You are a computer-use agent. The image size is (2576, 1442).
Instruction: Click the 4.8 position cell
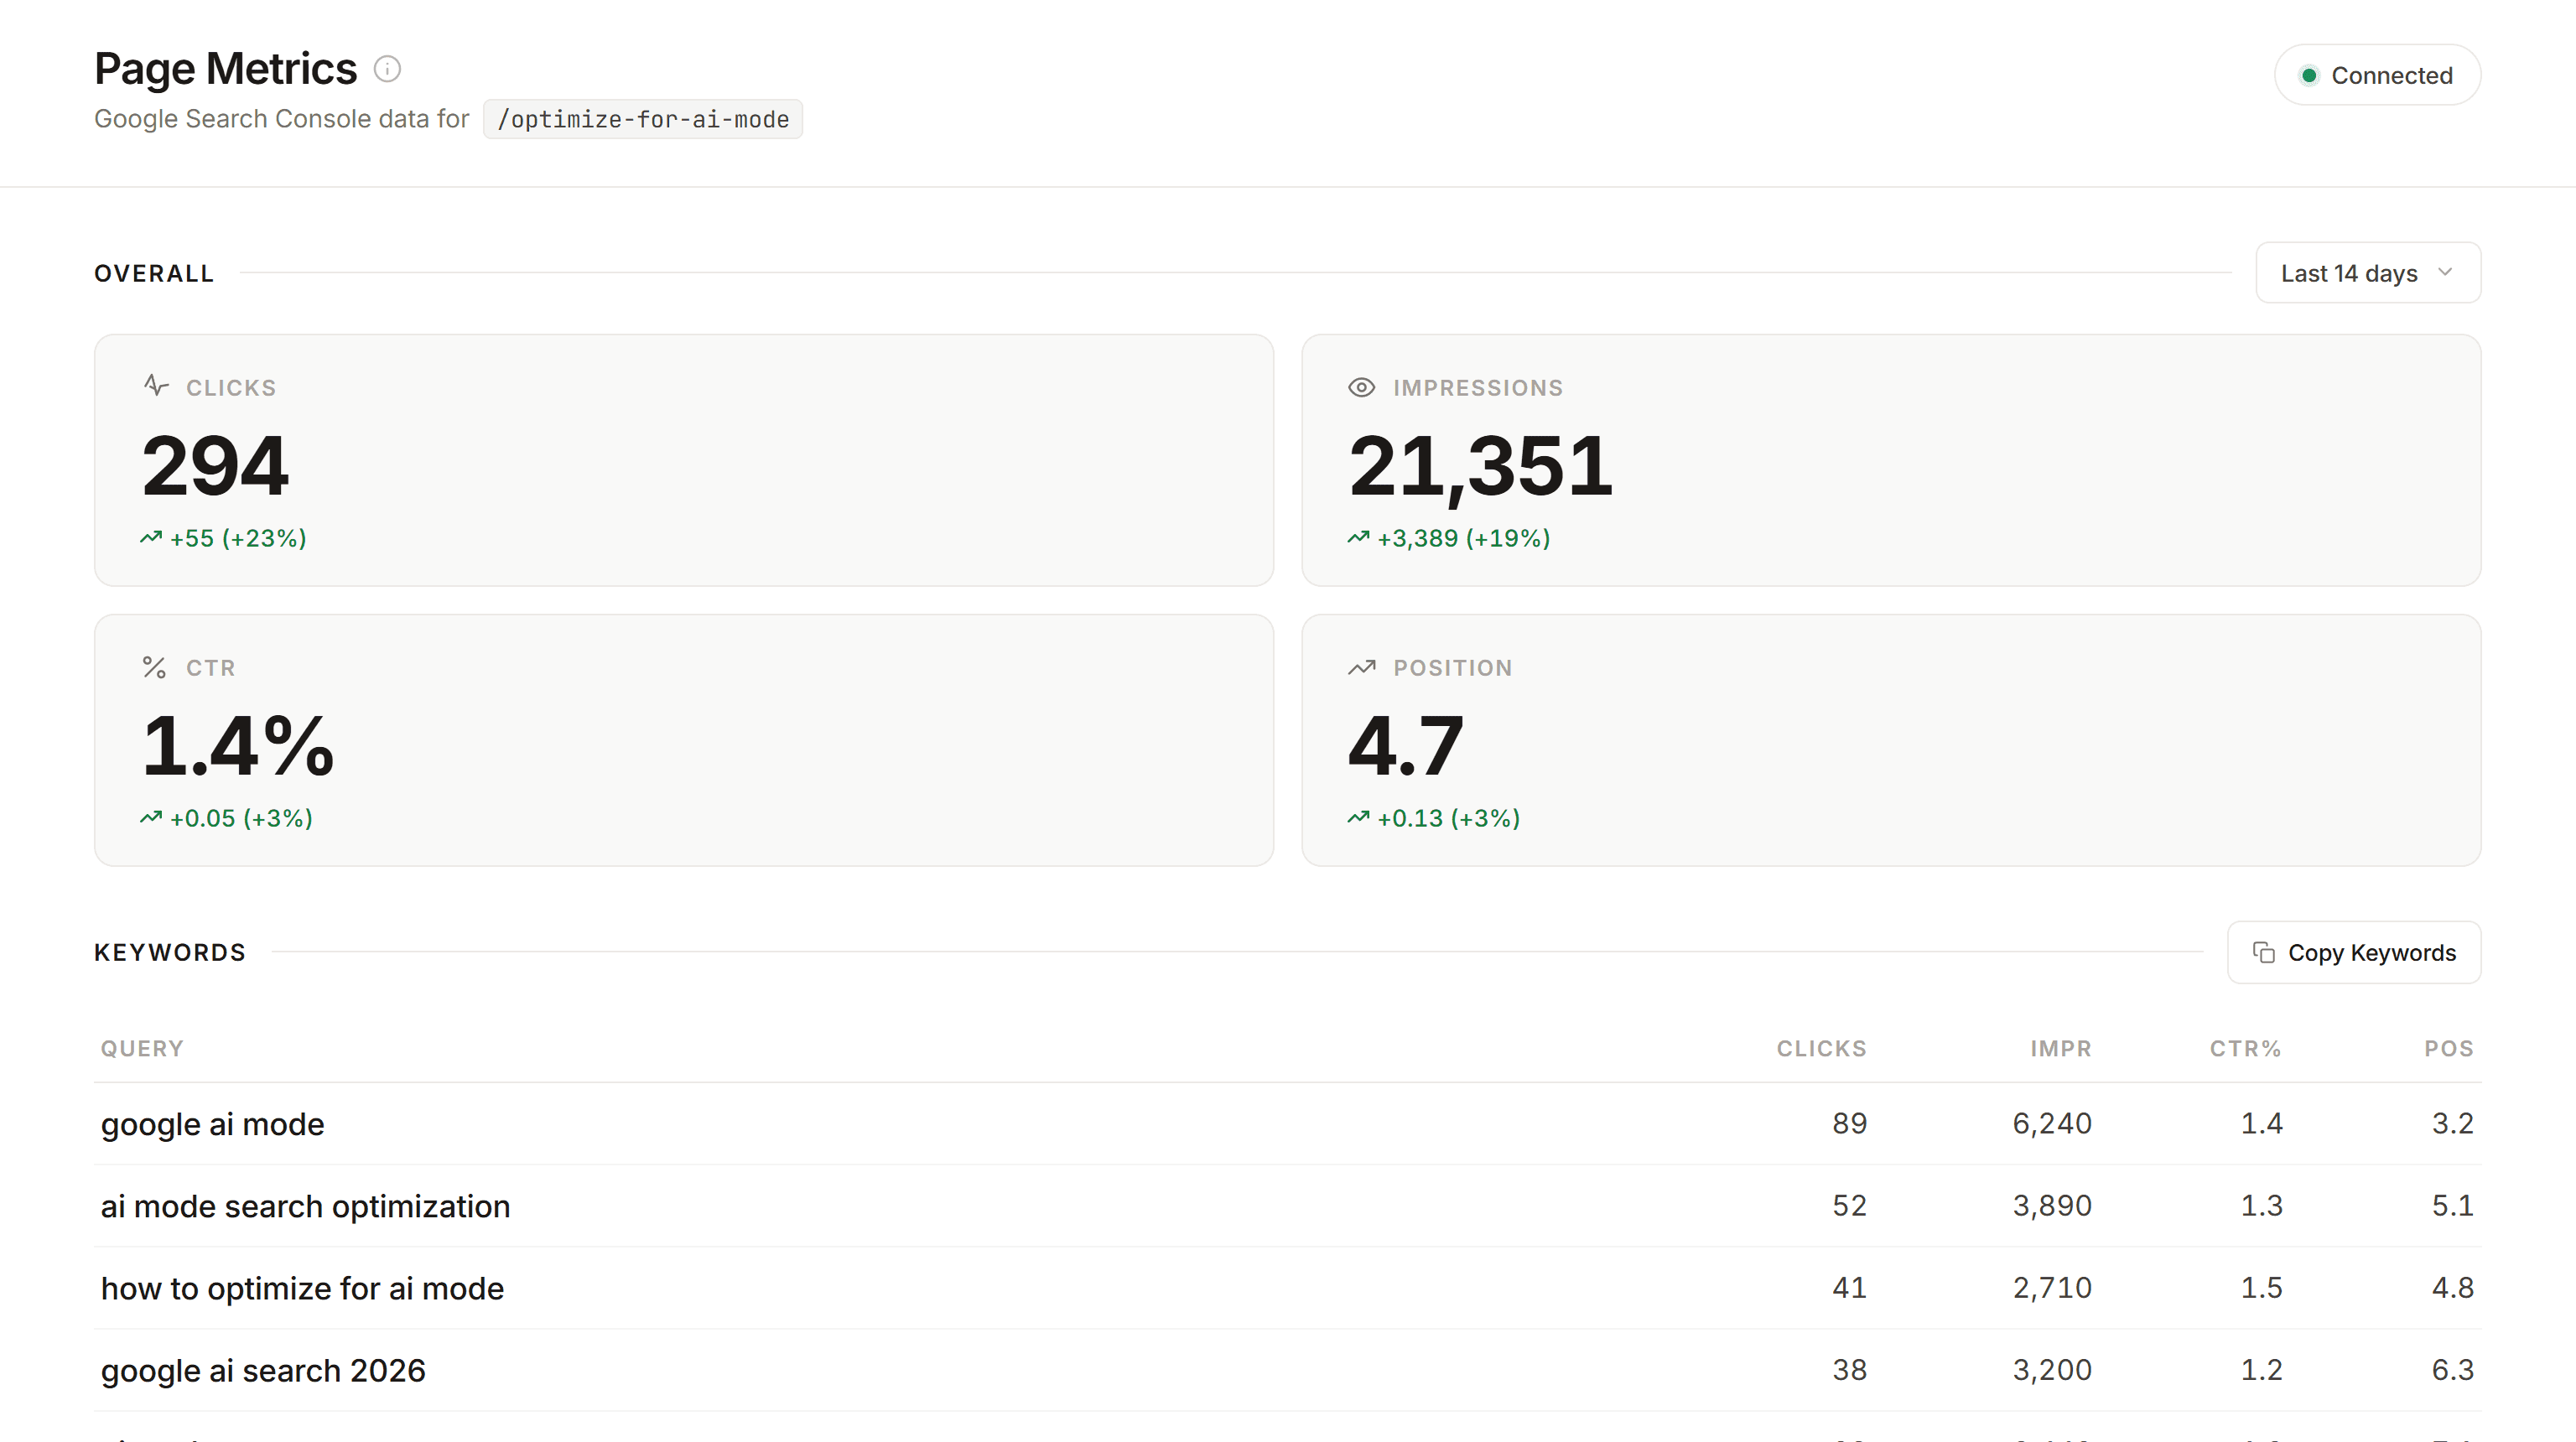coord(2452,1287)
